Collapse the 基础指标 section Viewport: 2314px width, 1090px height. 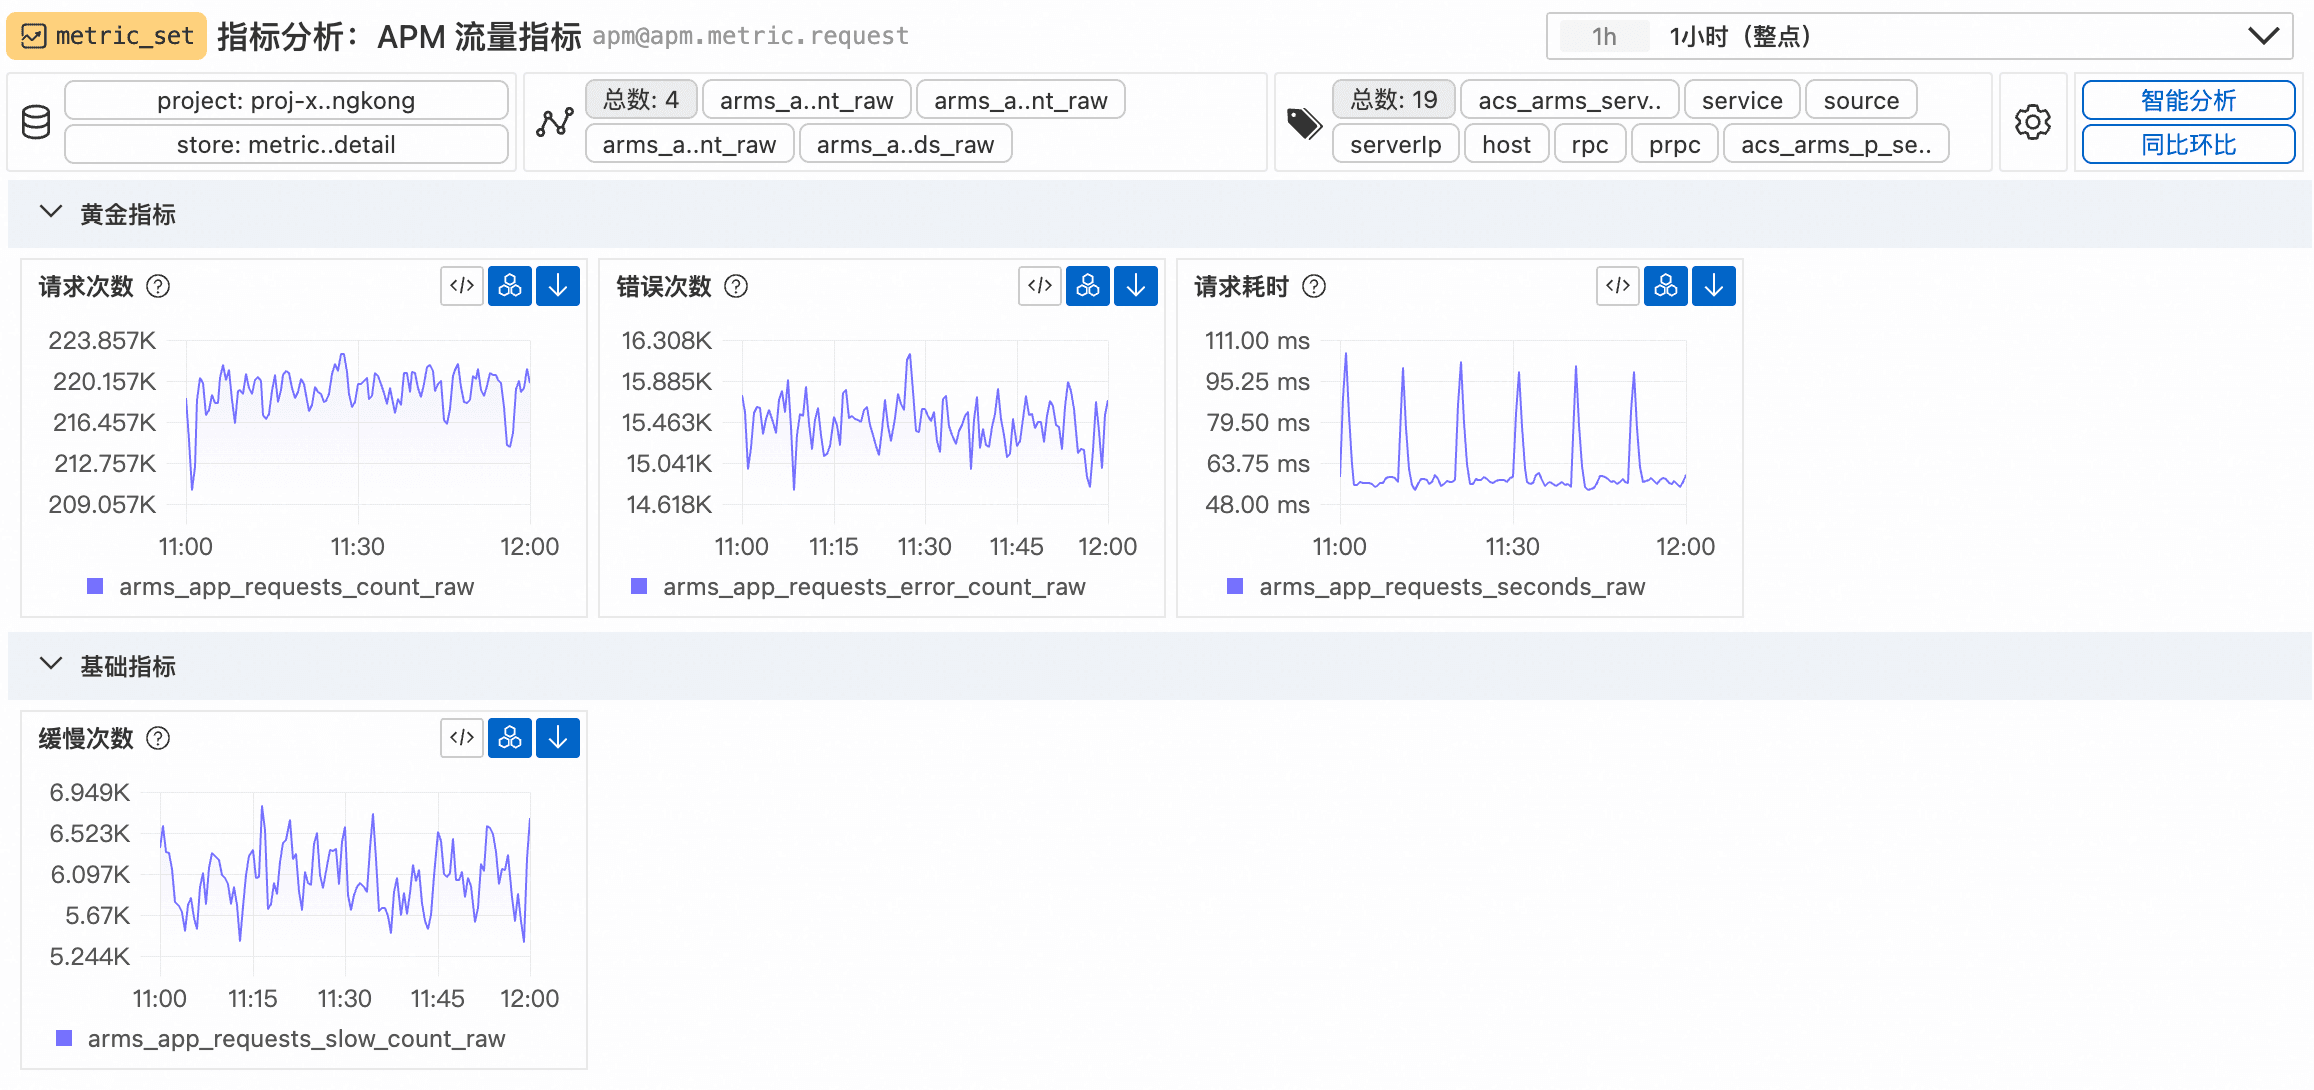51,665
